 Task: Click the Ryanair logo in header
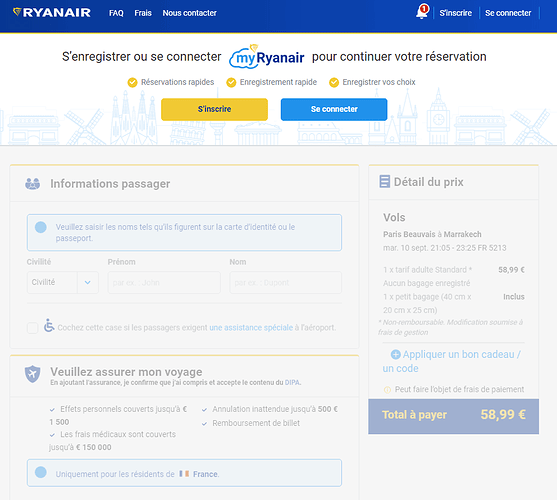click(x=52, y=12)
